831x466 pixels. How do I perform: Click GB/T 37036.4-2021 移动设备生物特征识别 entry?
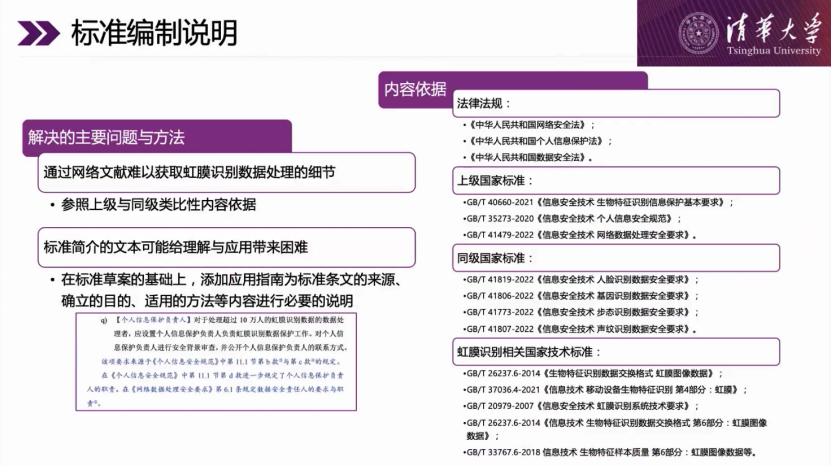tap(605, 390)
